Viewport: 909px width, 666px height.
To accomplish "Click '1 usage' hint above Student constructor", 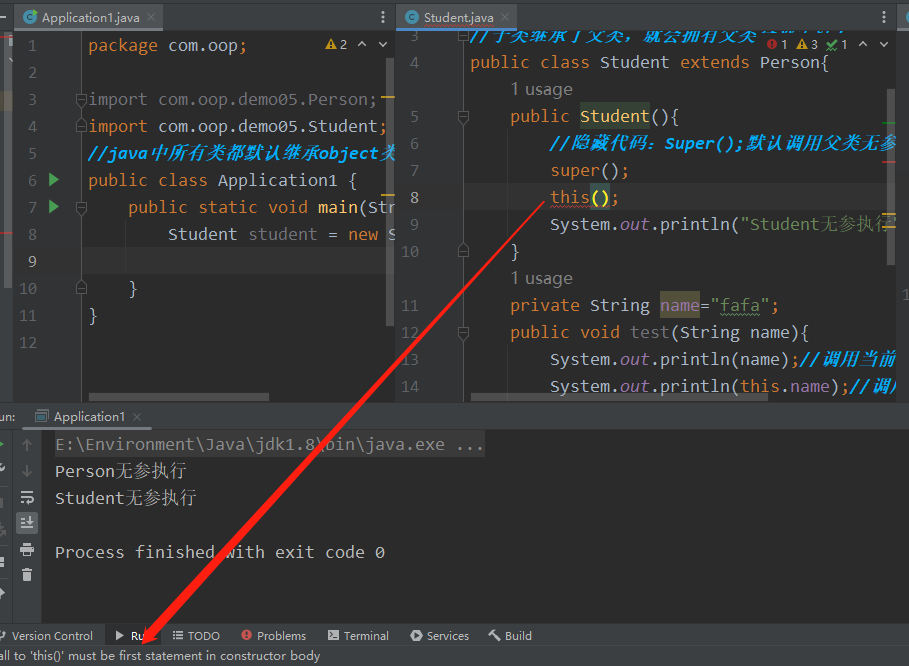I will [541, 89].
